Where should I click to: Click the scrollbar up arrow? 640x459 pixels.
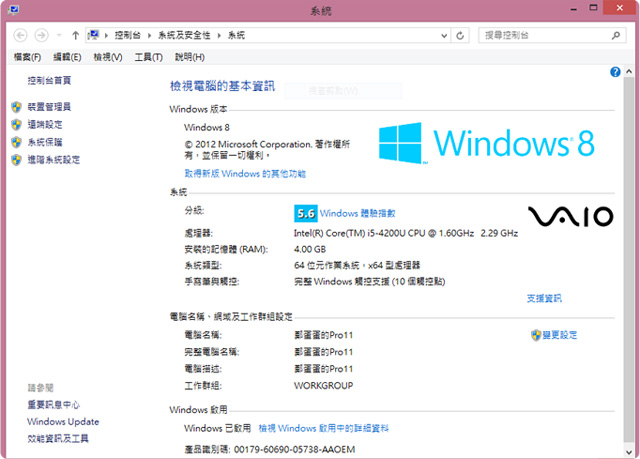point(629,71)
